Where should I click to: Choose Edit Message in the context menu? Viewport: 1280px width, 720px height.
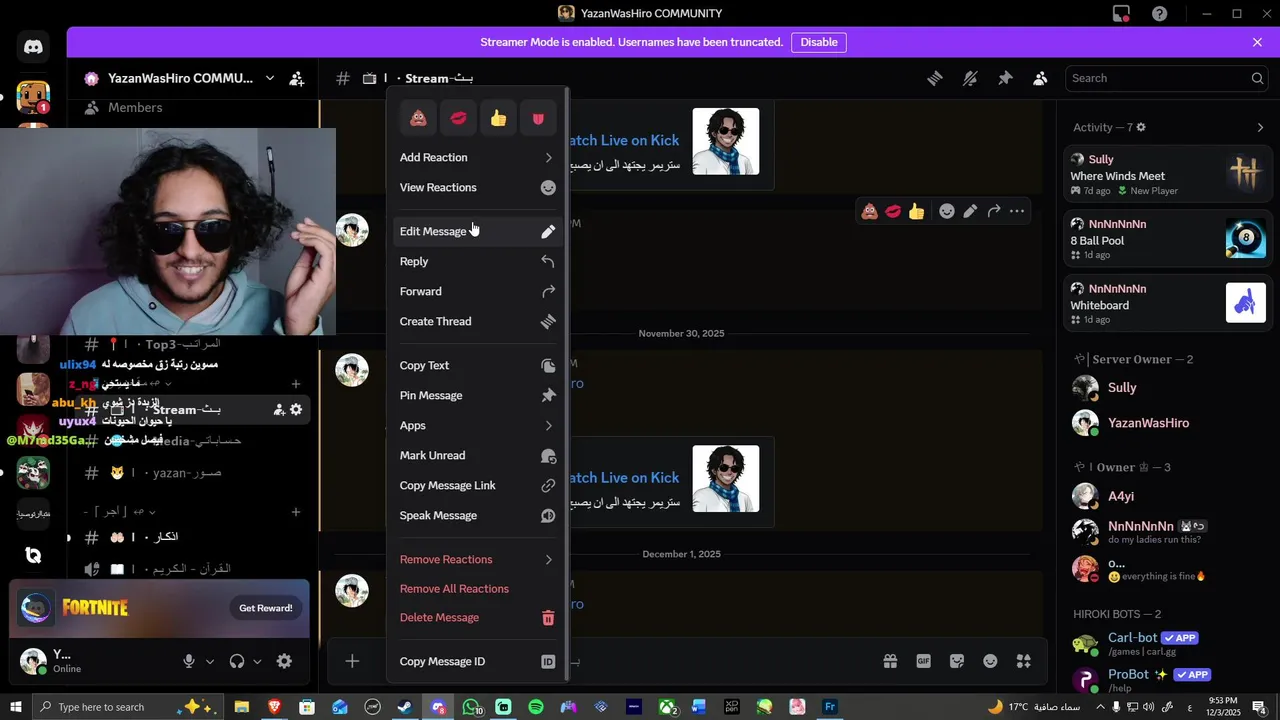point(477,231)
